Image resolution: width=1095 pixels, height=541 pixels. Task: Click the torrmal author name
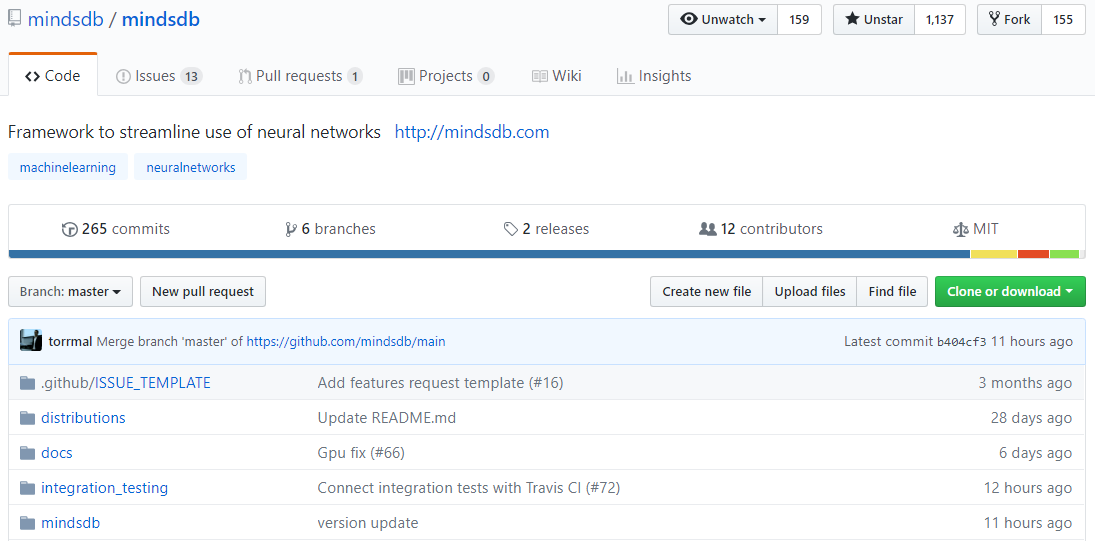coord(71,341)
